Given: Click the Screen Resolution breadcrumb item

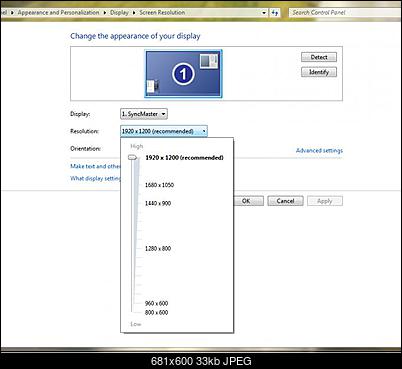Looking at the screenshot, I should coord(162,13).
